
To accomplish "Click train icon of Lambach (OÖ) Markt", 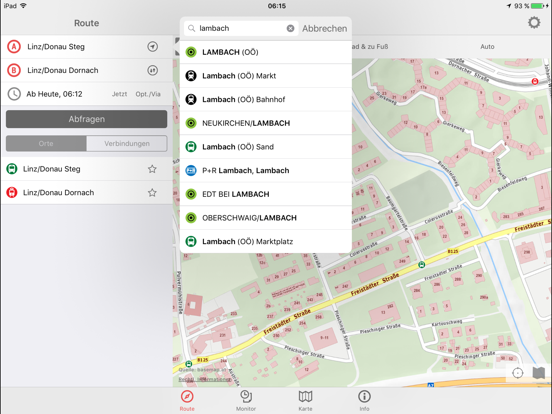I will point(191,76).
